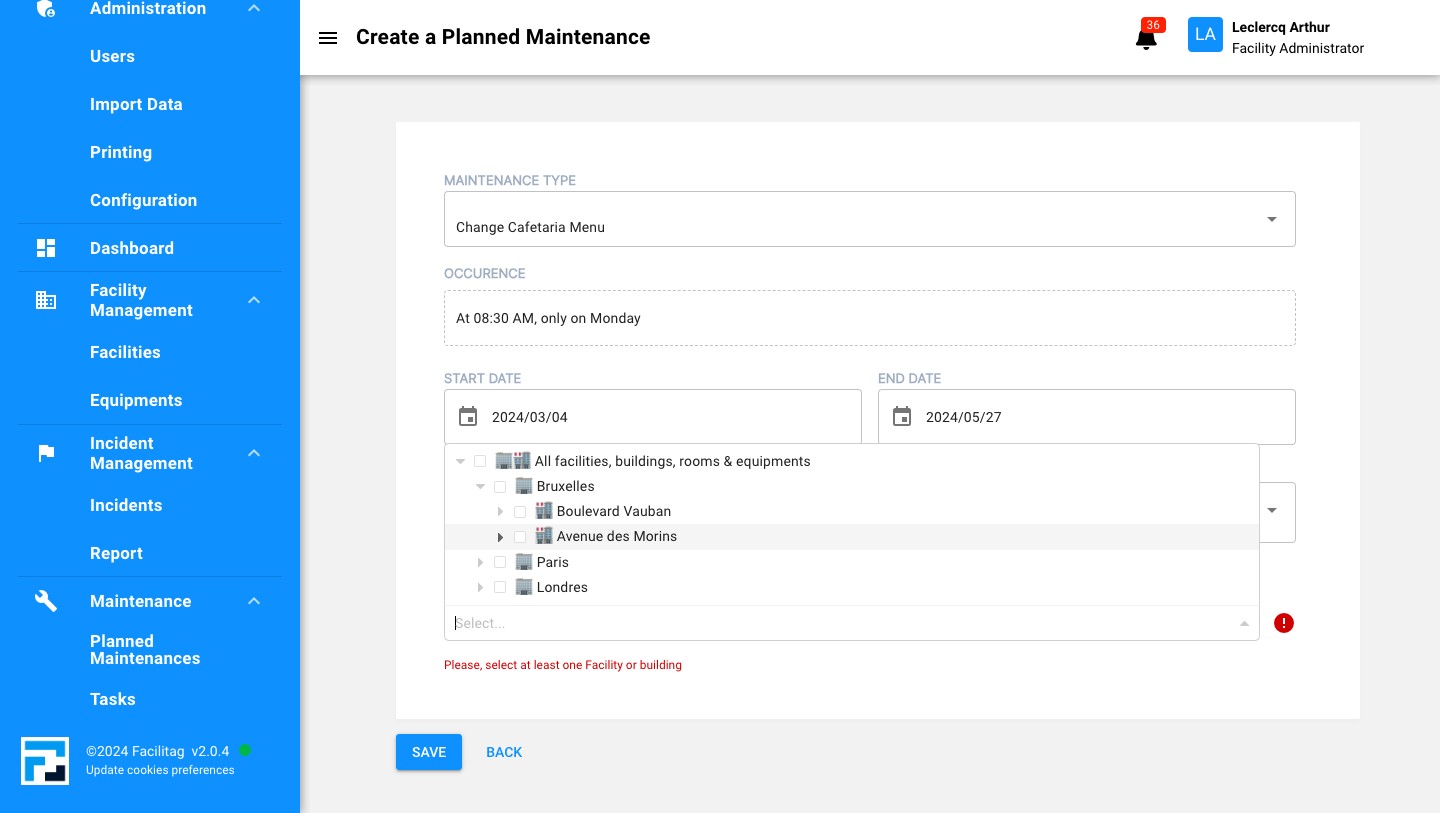Expand the Londres tree node
Screen dimensions: 1440x813
[480, 588]
